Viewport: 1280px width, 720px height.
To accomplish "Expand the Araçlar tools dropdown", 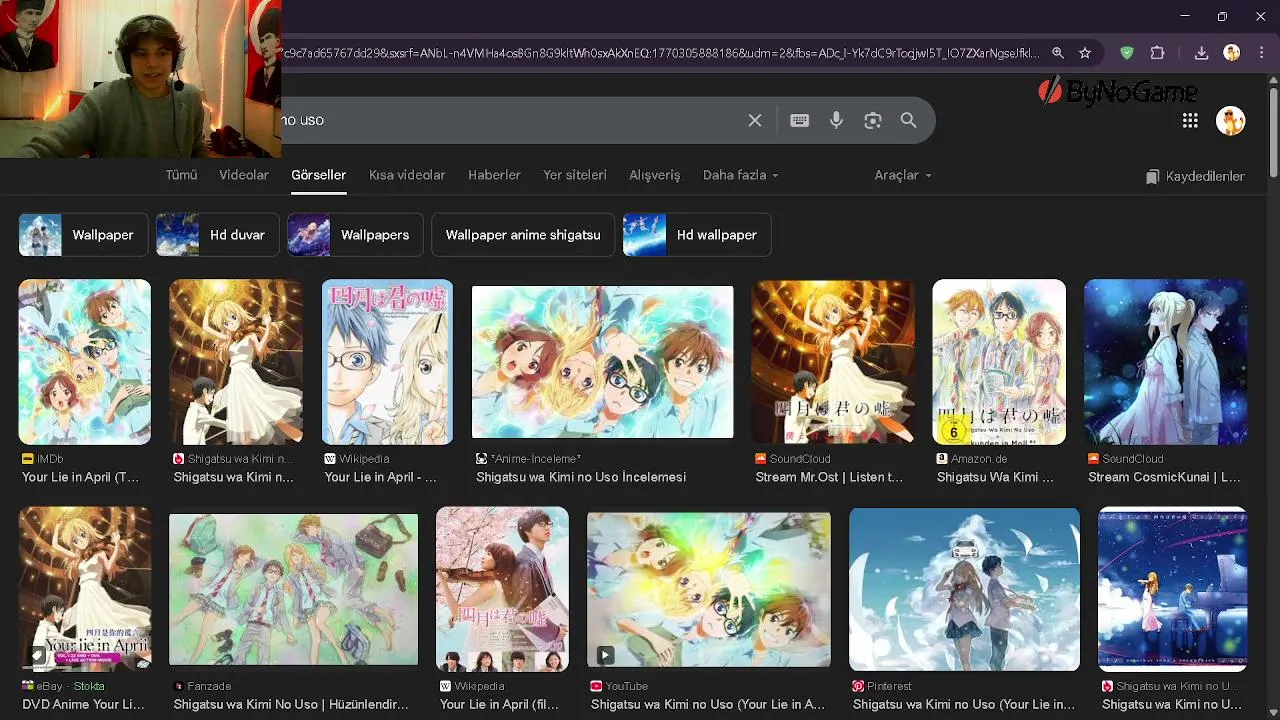I will click(903, 175).
